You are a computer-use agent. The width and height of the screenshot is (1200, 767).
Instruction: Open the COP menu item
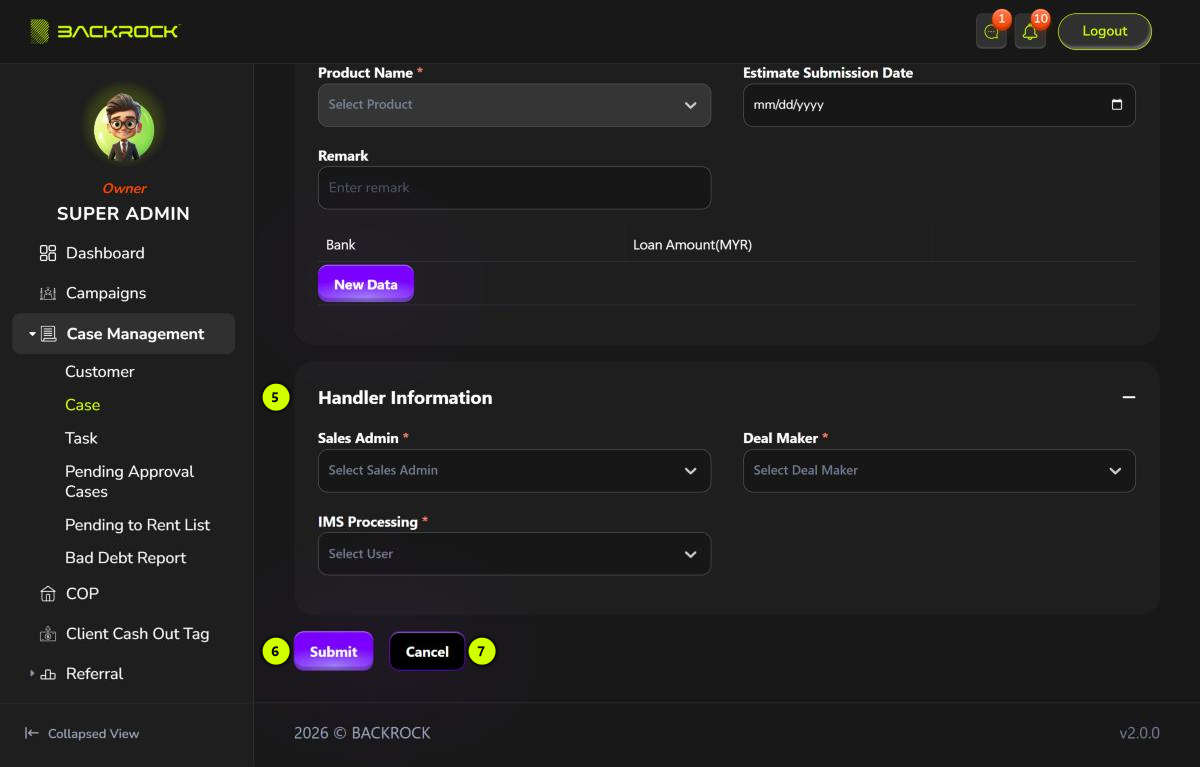pos(82,594)
